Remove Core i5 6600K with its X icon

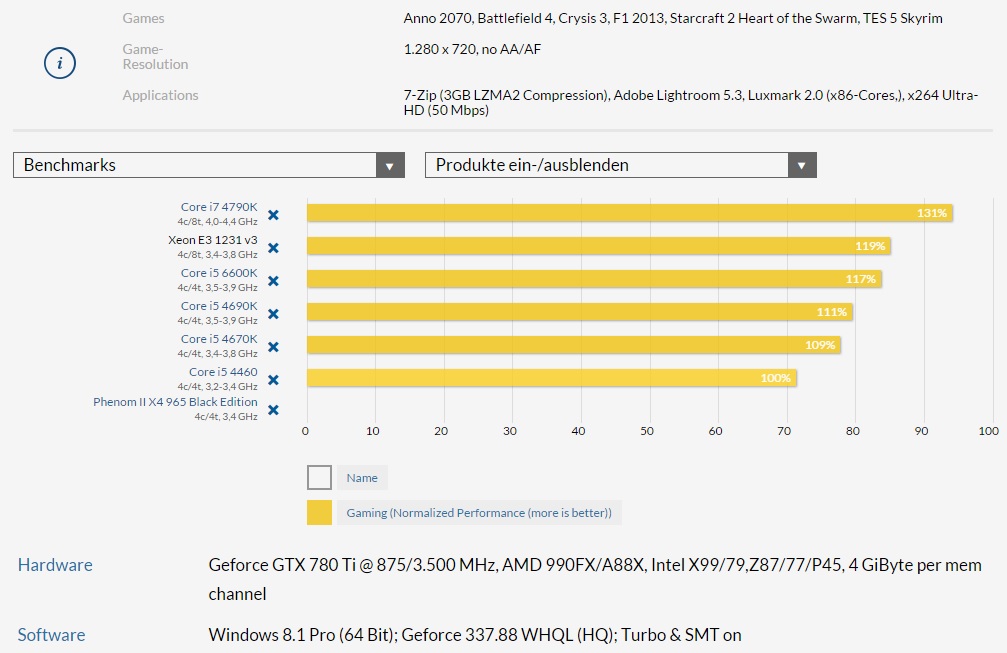[x=273, y=281]
